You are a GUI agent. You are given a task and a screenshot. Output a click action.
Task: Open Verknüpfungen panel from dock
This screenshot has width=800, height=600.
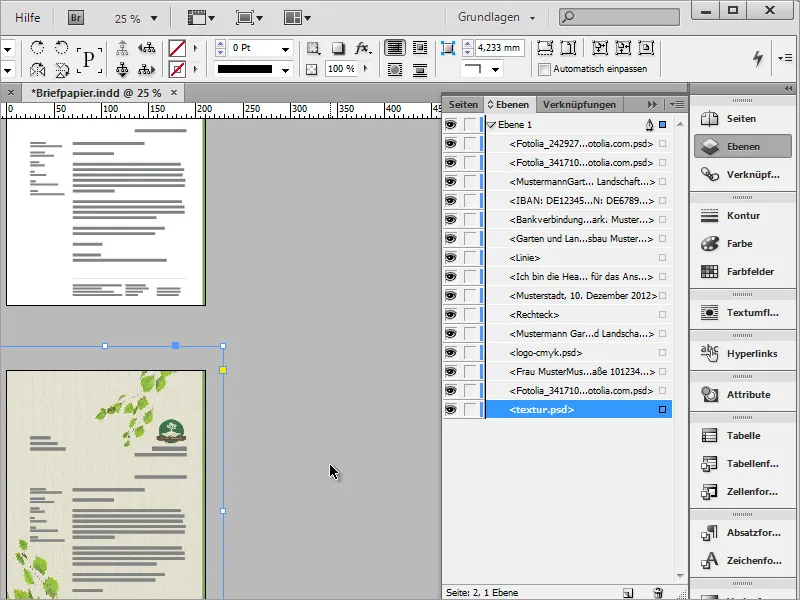click(x=742, y=174)
